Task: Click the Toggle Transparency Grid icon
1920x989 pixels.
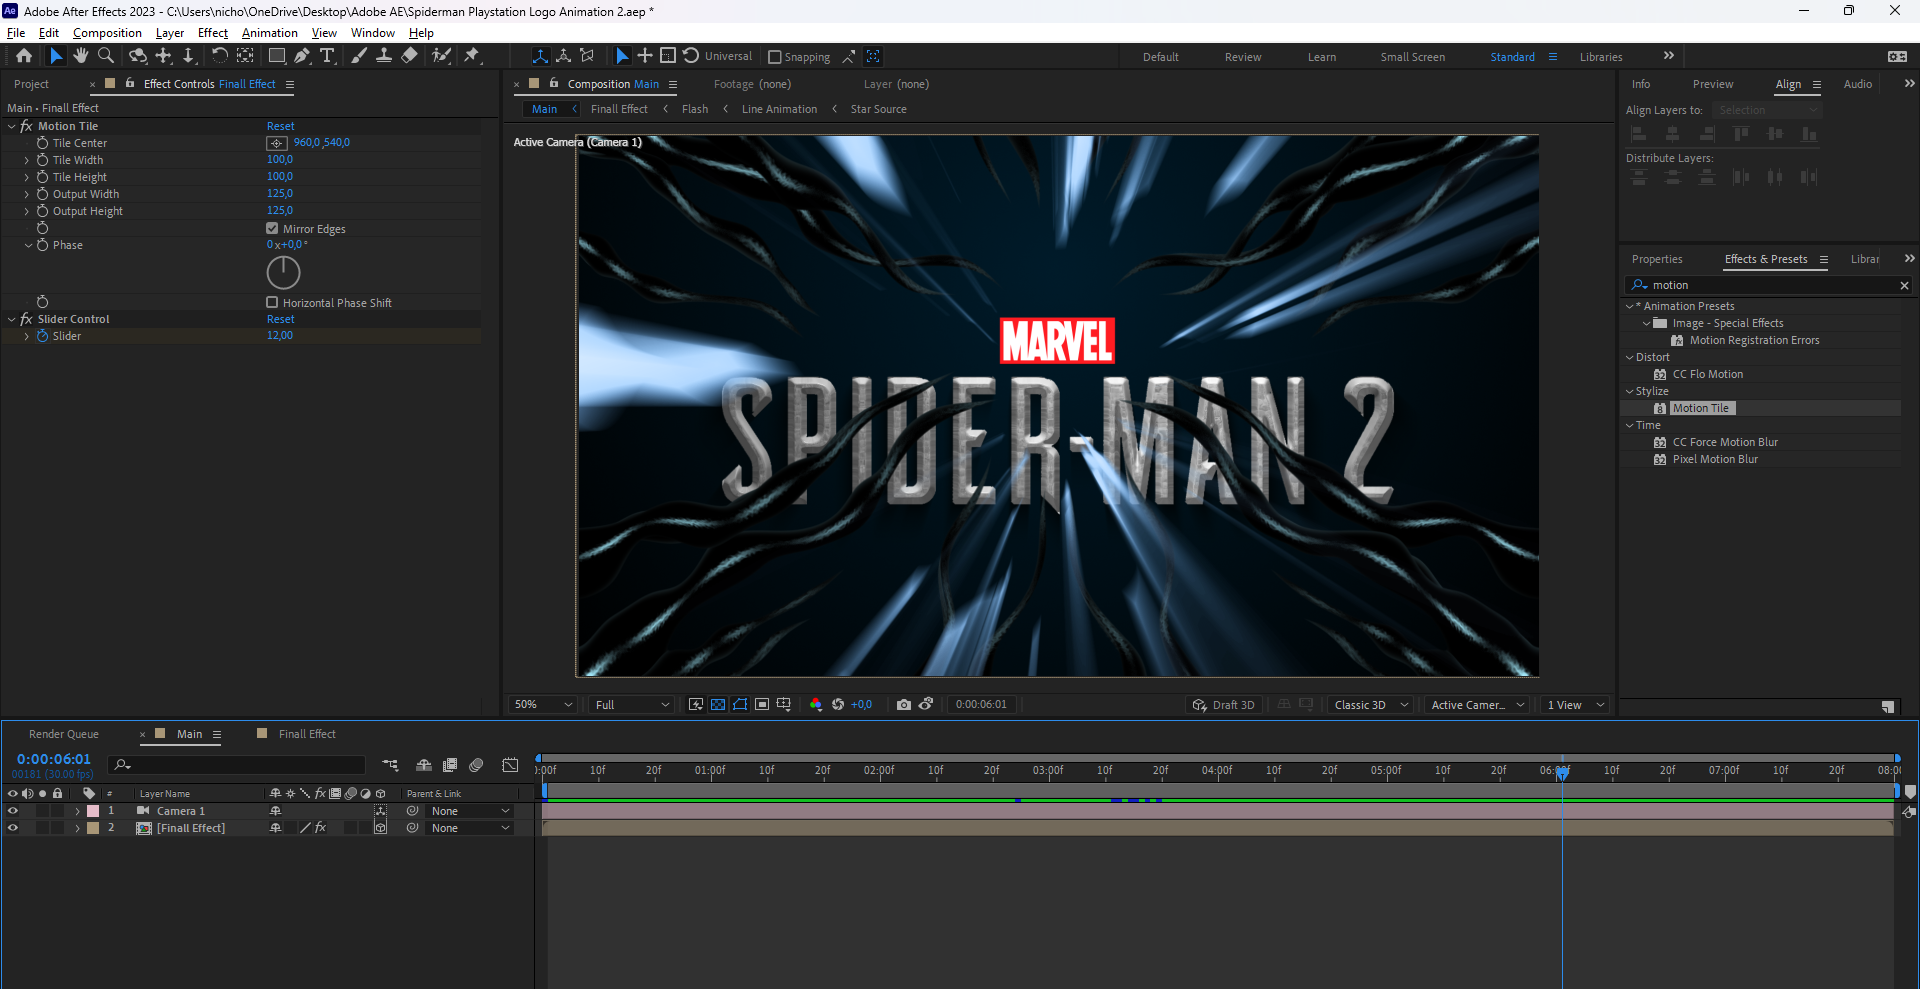Action: pyautogui.click(x=718, y=705)
